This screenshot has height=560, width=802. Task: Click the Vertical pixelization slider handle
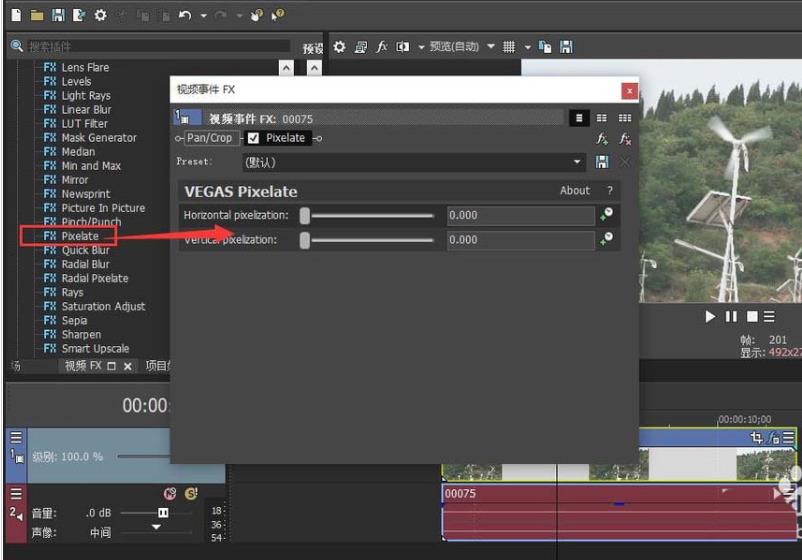[x=305, y=240]
